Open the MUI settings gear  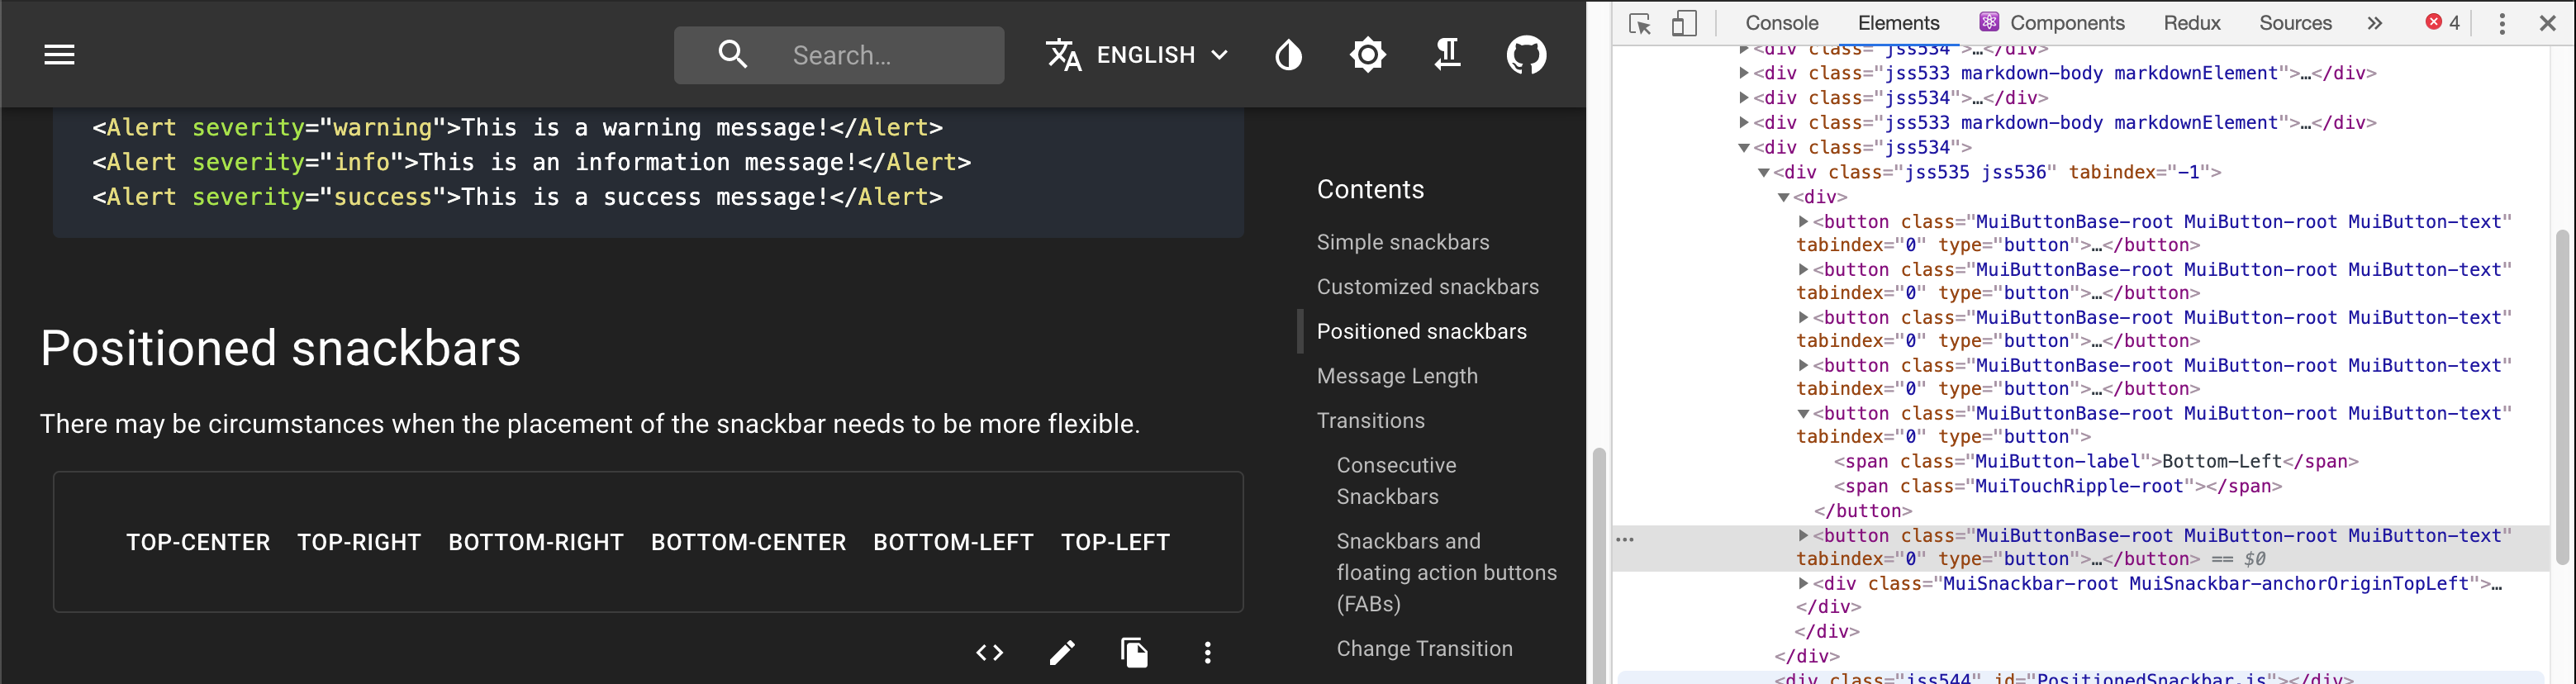(x=1367, y=54)
